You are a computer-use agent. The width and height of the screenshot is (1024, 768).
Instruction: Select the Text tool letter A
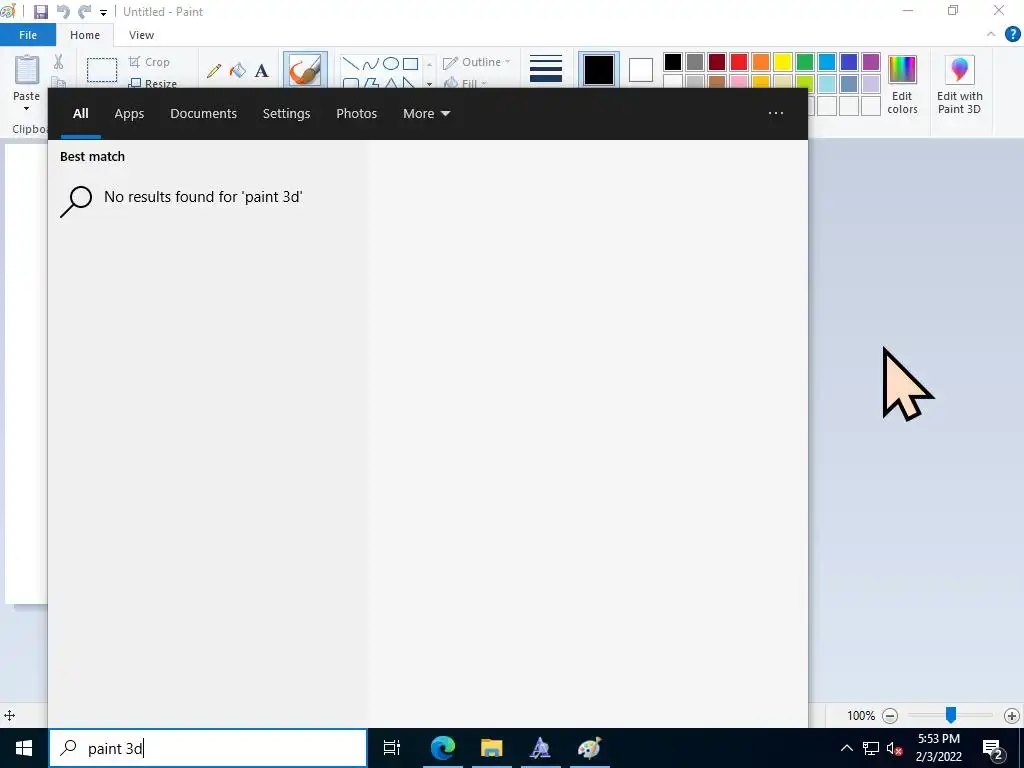coord(261,71)
